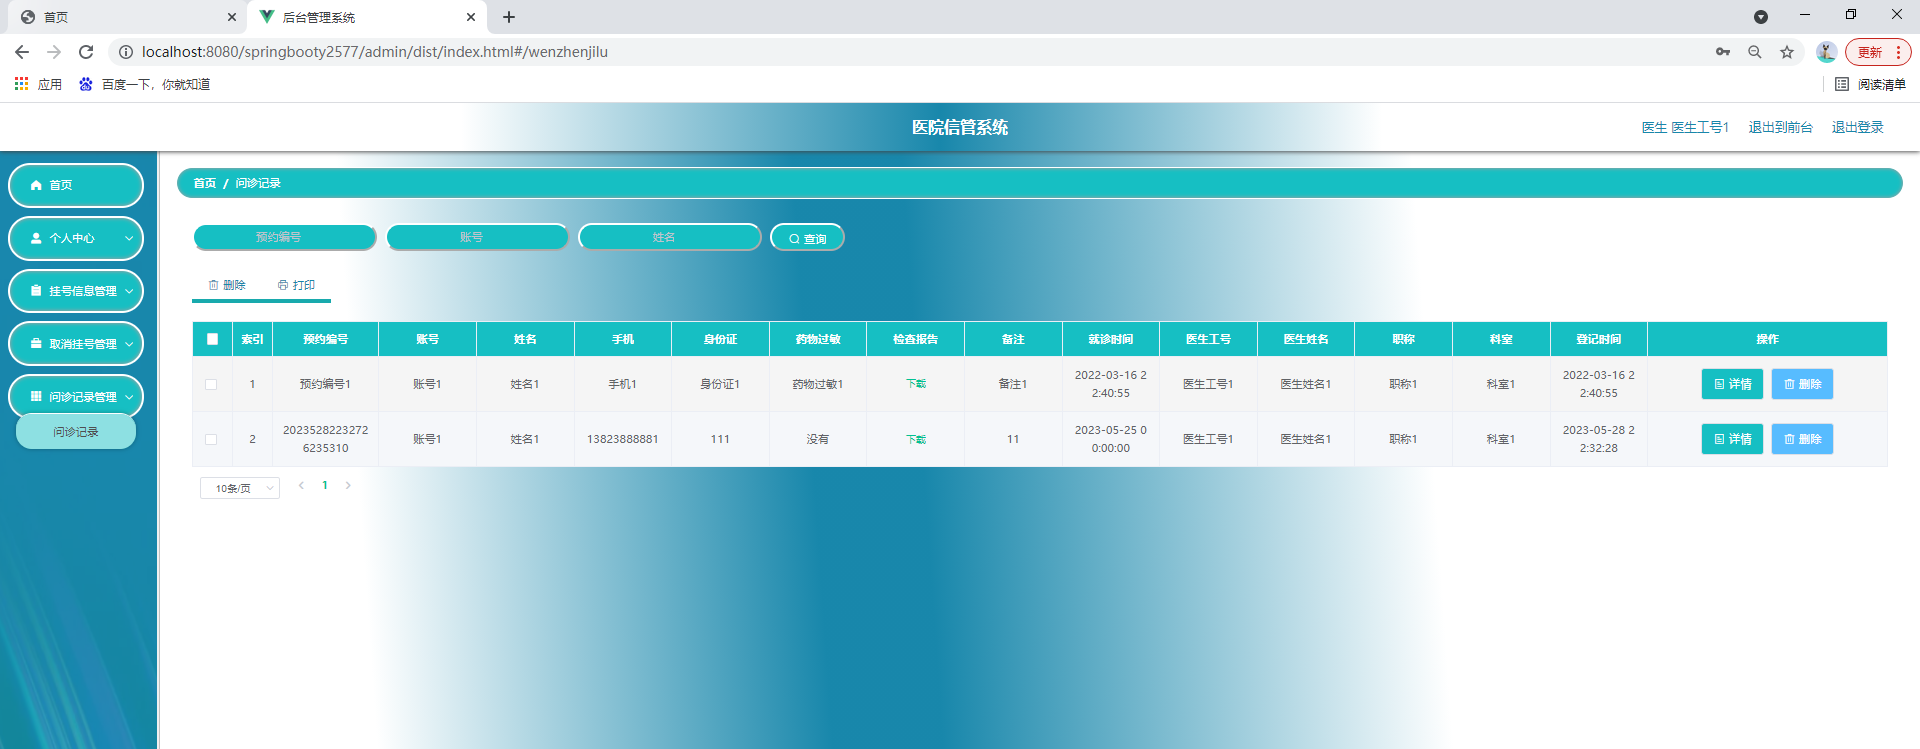Click the 登记时间 column header
Viewport: 1920px width, 749px height.
coord(1599,339)
